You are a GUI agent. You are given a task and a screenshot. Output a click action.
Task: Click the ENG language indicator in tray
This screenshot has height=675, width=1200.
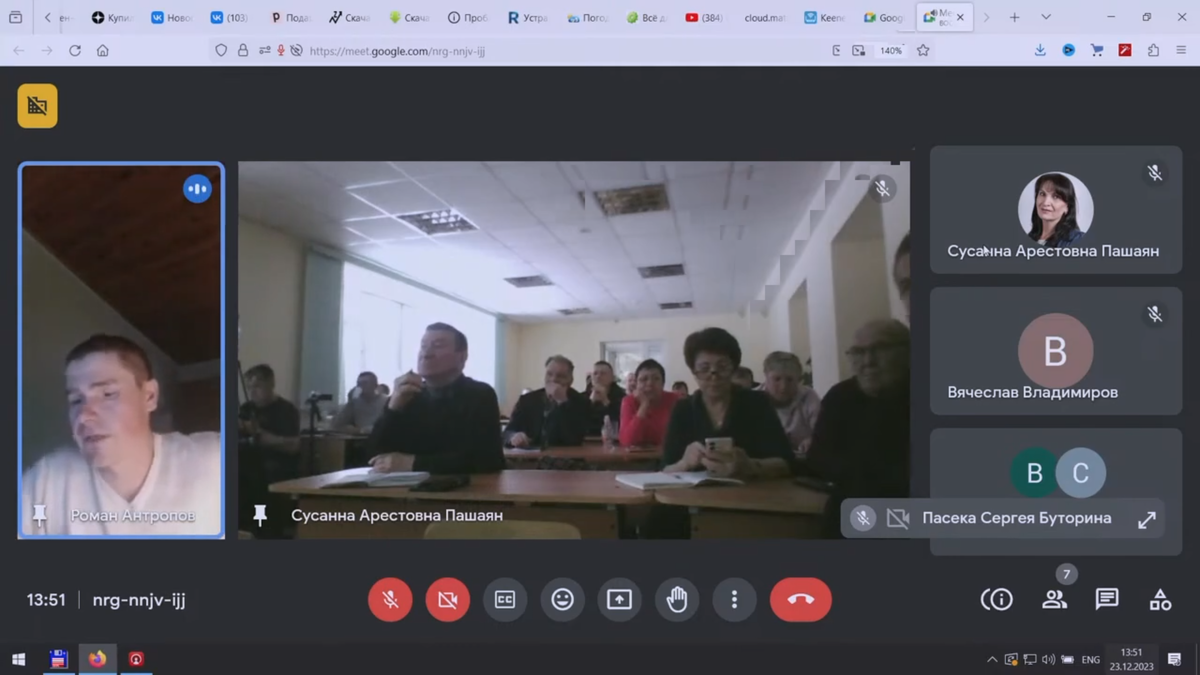click(1091, 660)
